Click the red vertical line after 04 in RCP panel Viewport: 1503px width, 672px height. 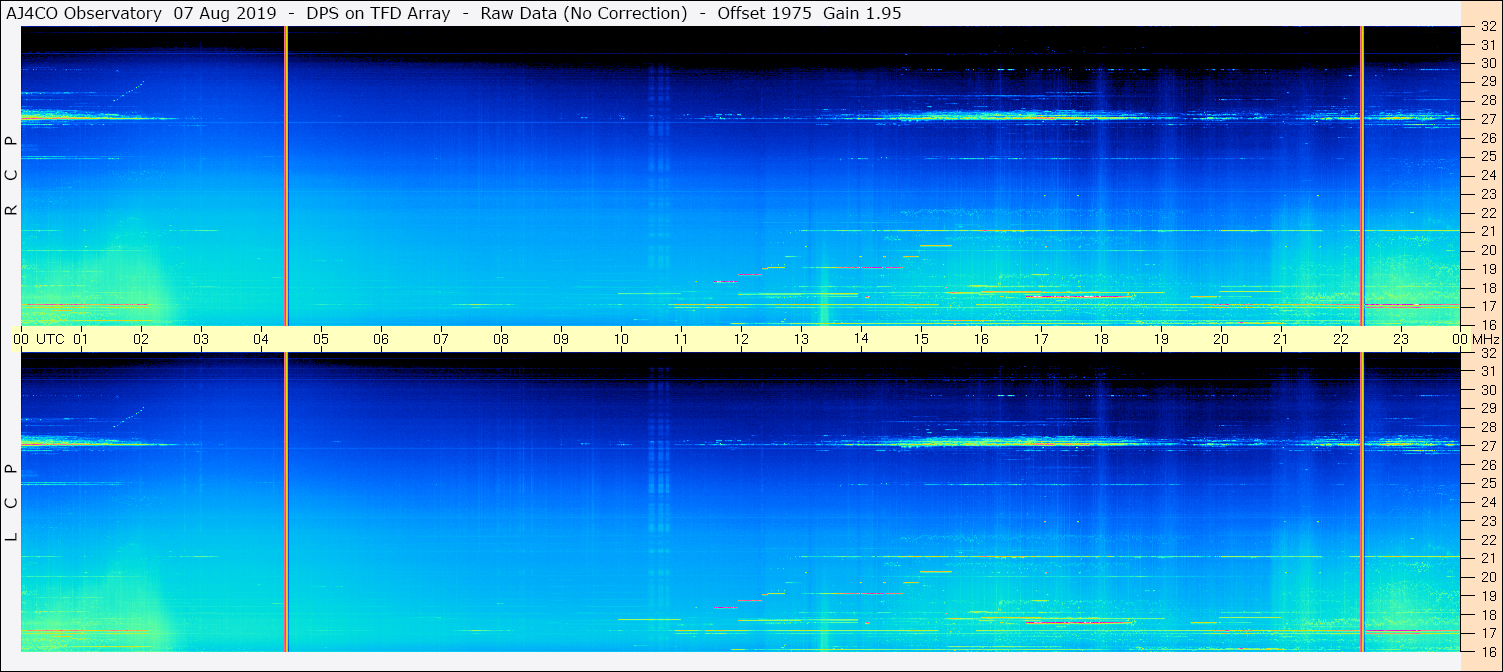click(286, 176)
